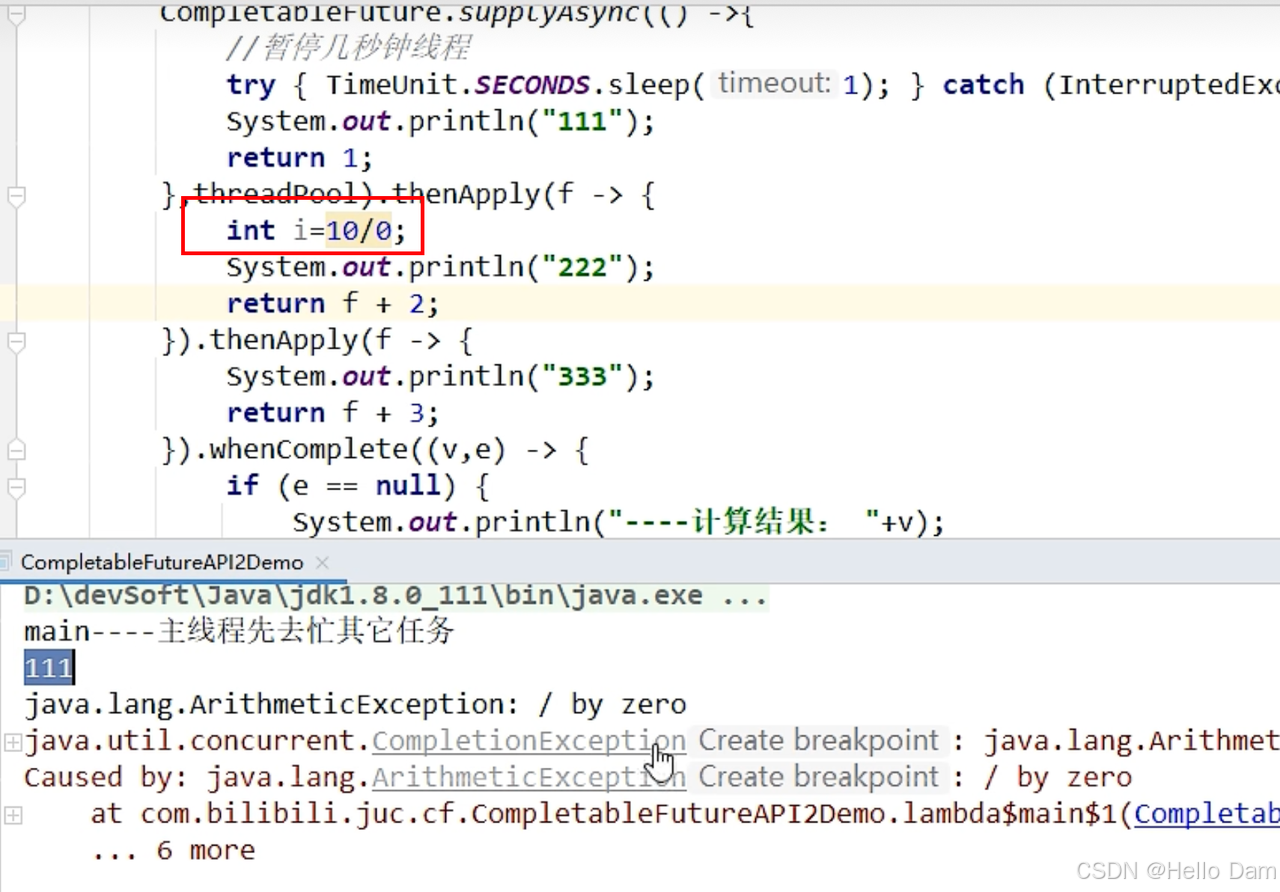Follow the Completab... source link in stack frame
The height and width of the screenshot is (892, 1280).
click(x=1207, y=814)
